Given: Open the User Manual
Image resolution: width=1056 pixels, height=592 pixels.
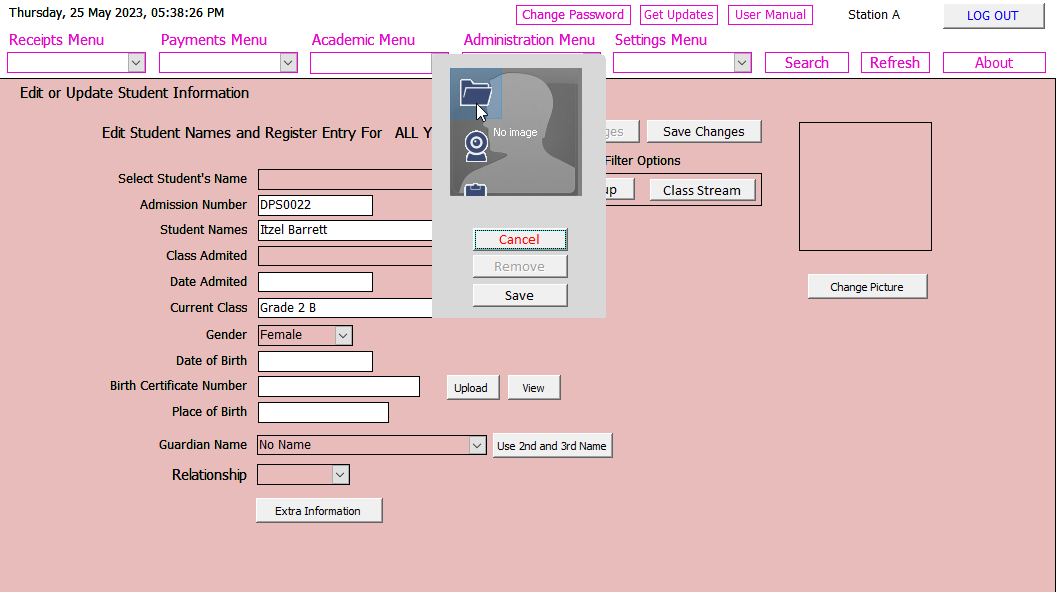Looking at the screenshot, I should (770, 15).
